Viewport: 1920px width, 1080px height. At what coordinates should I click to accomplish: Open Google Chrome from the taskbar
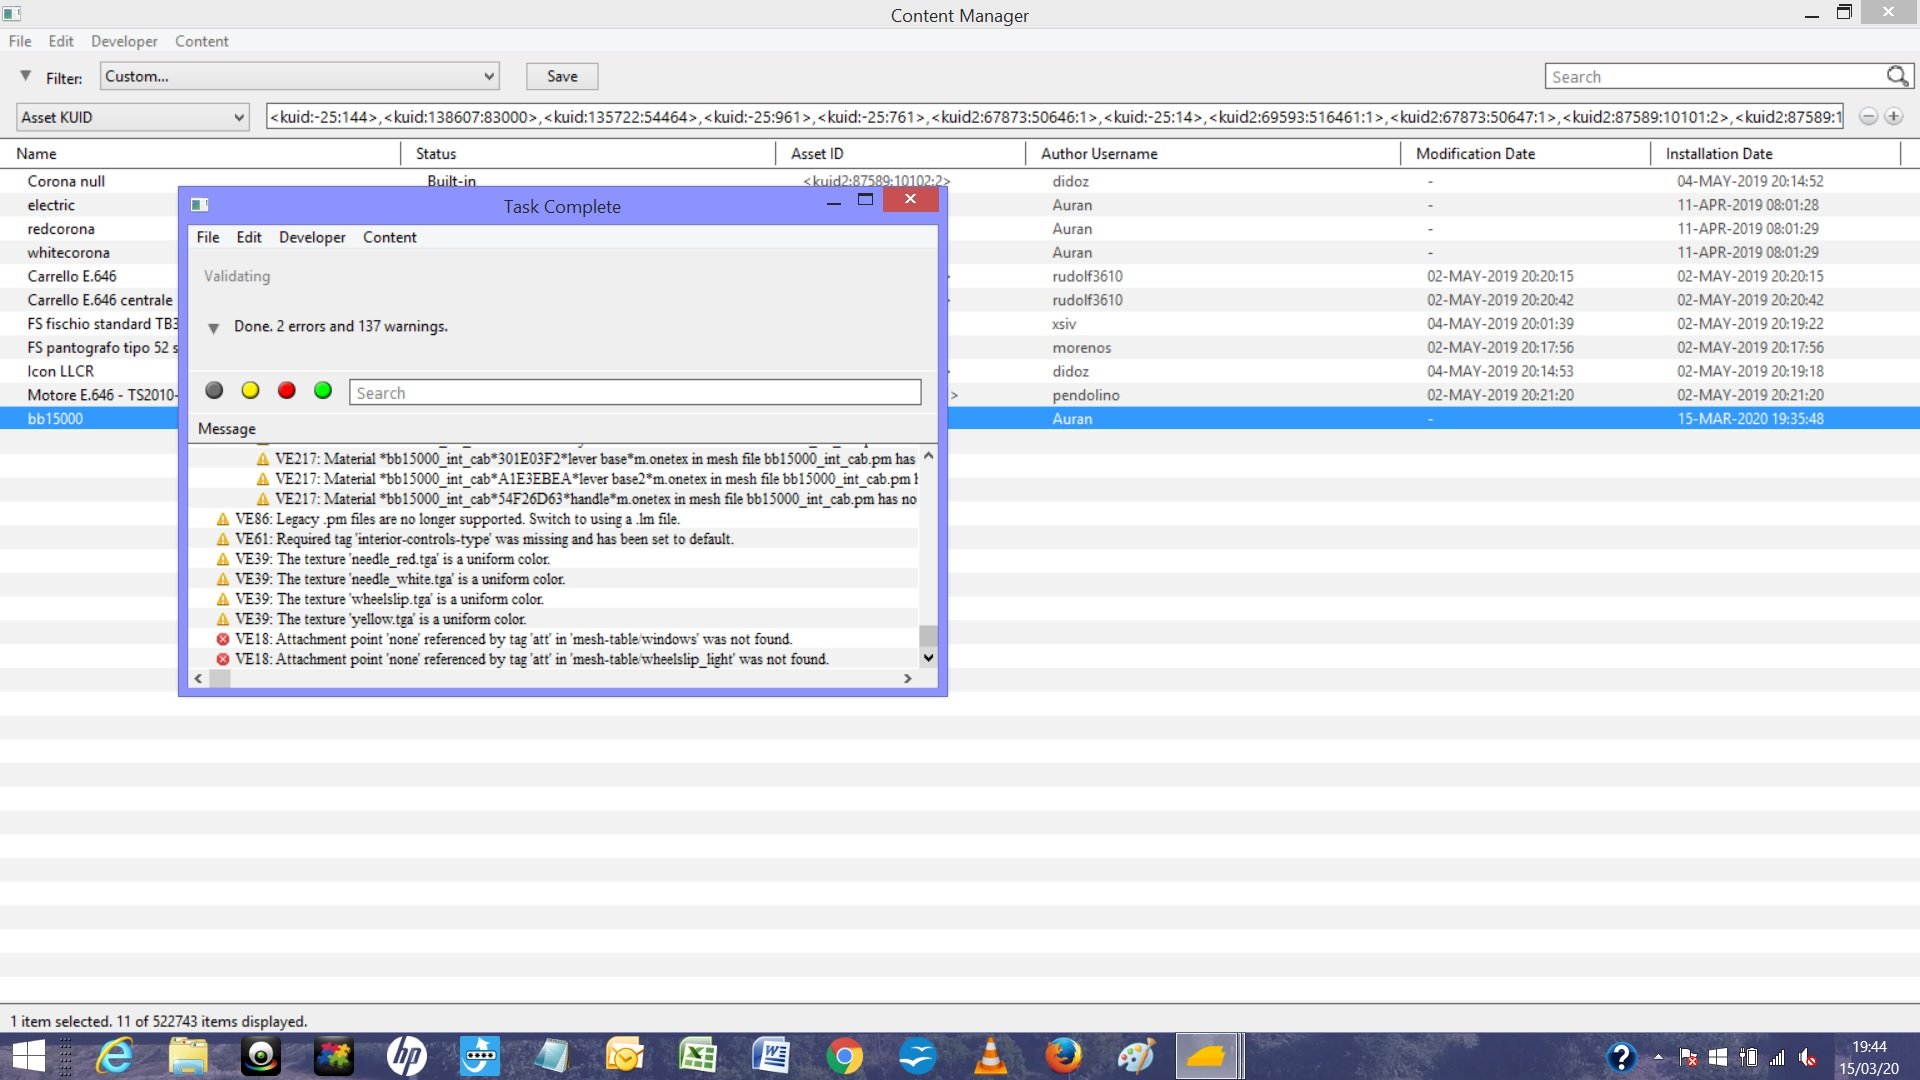point(845,1056)
